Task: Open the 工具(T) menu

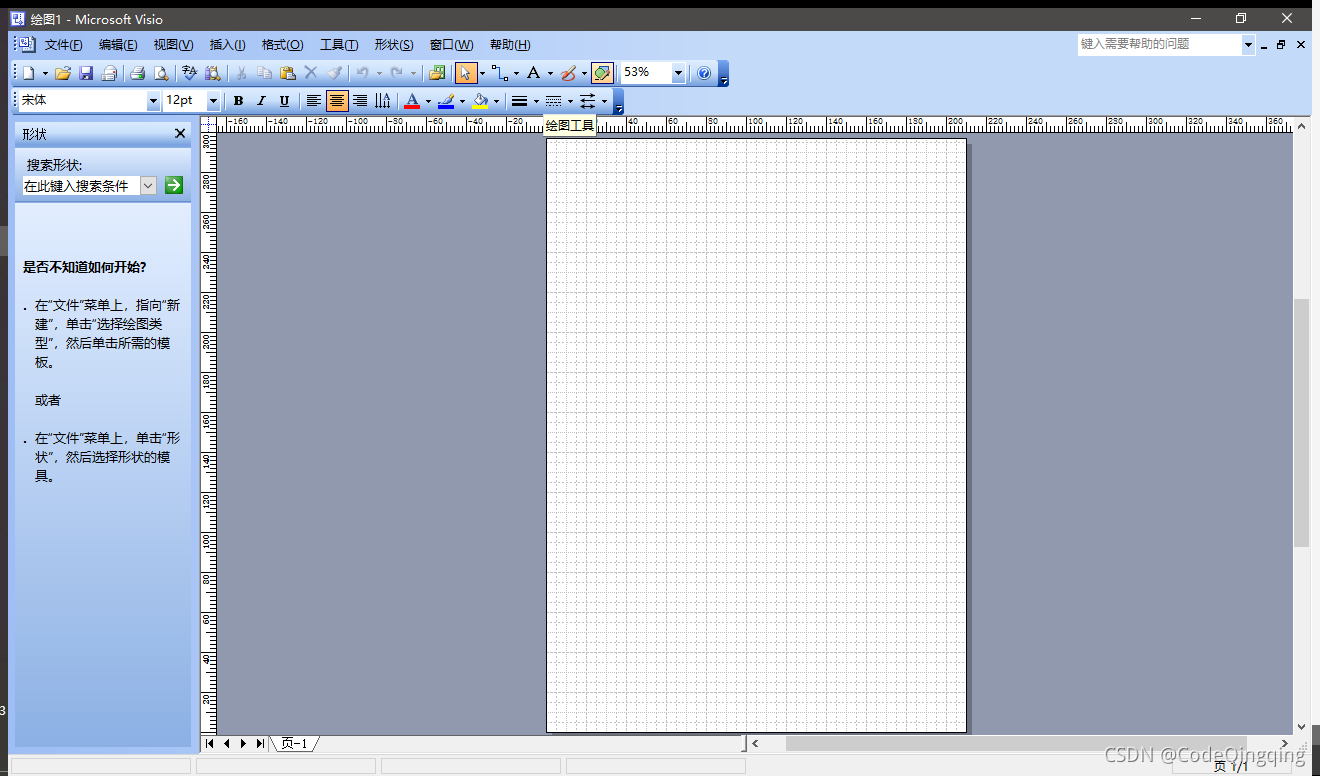Action: 339,45
